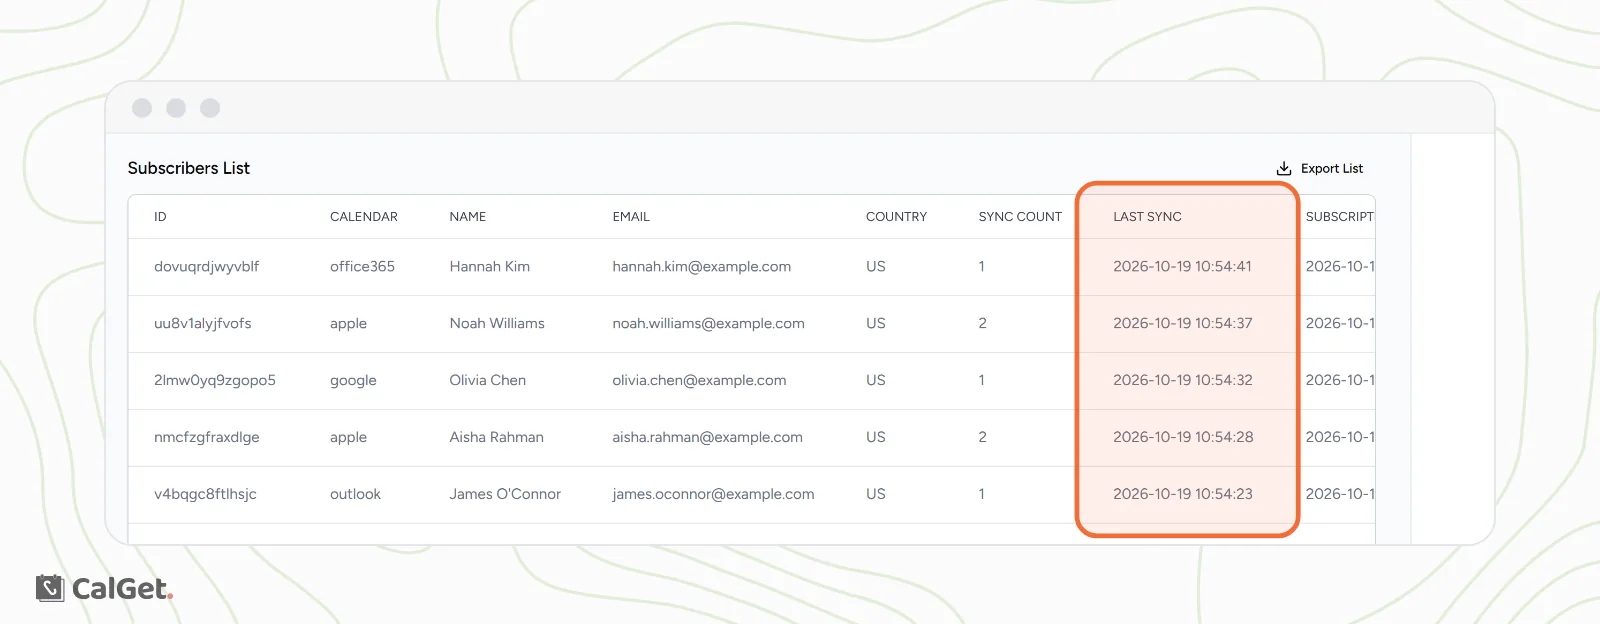Image resolution: width=1600 pixels, height=624 pixels.
Task: Click sync count 2 in Noah Williams row
Action: pos(982,323)
